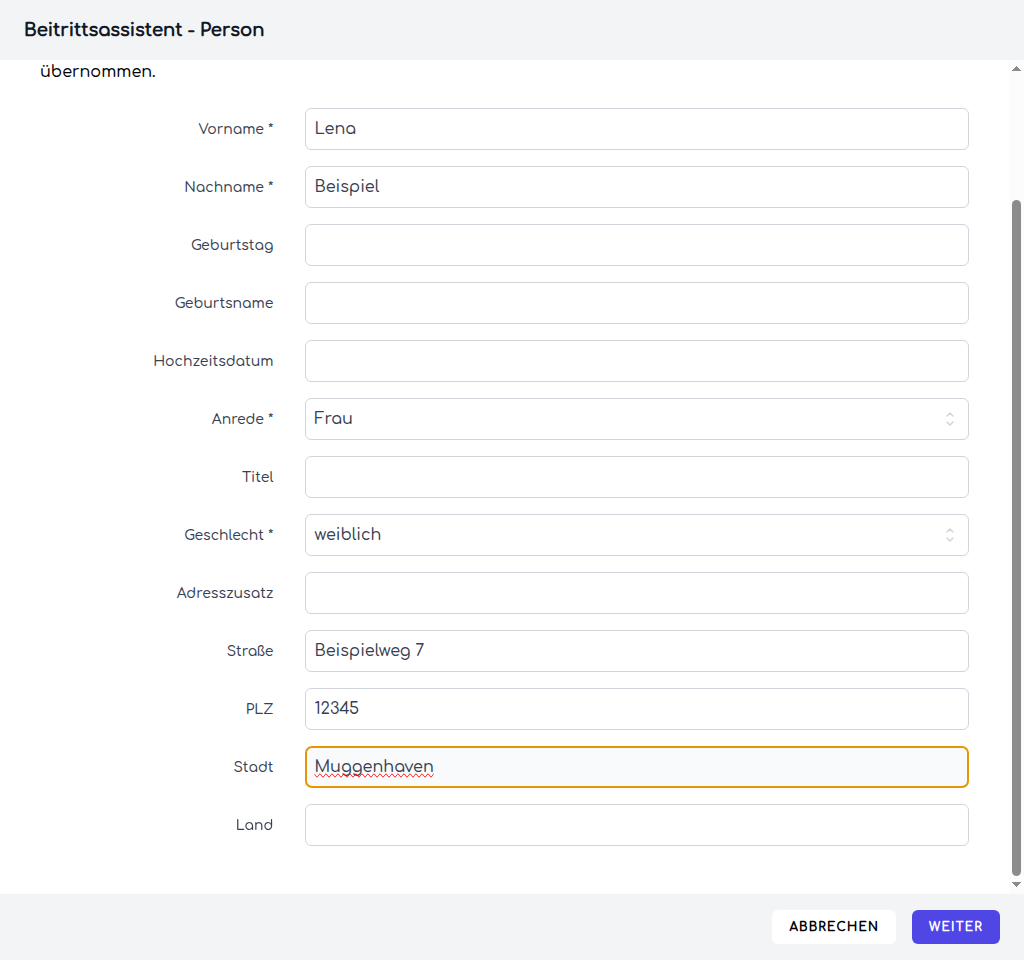Click the Anrede label text
Viewport: 1024px width, 960px height.
(x=242, y=419)
